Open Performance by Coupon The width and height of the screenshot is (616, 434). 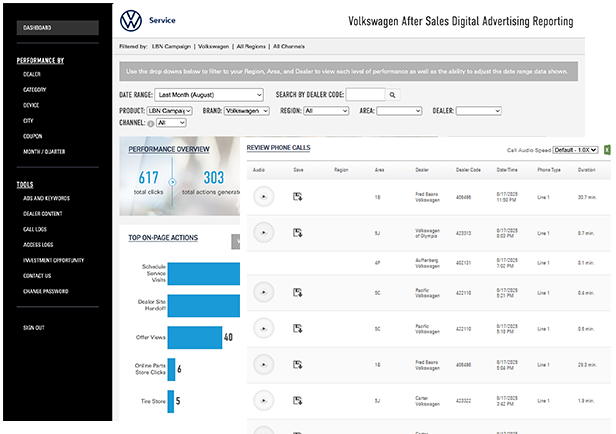coord(33,136)
